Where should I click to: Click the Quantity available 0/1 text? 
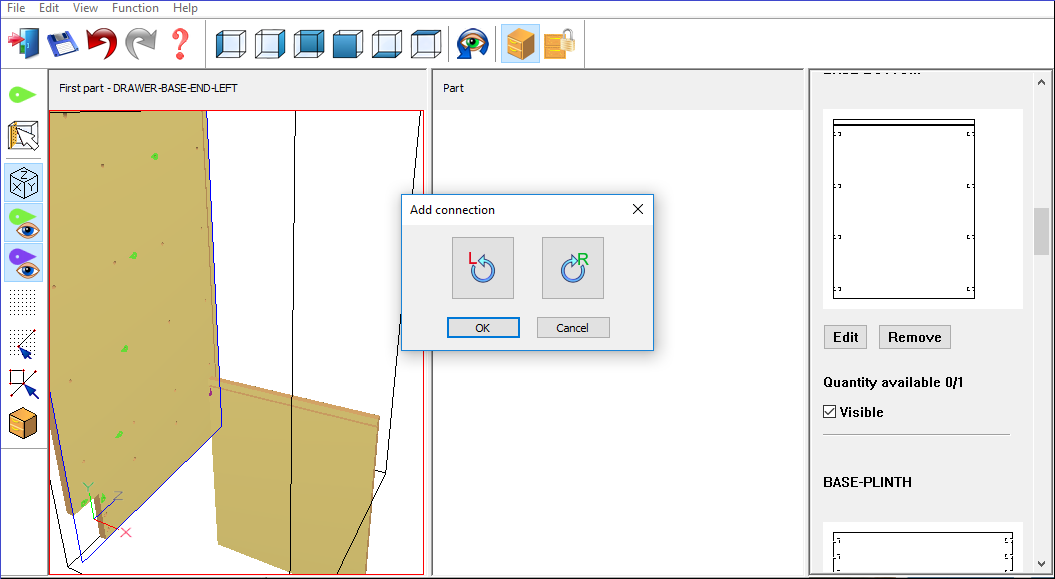click(x=892, y=383)
